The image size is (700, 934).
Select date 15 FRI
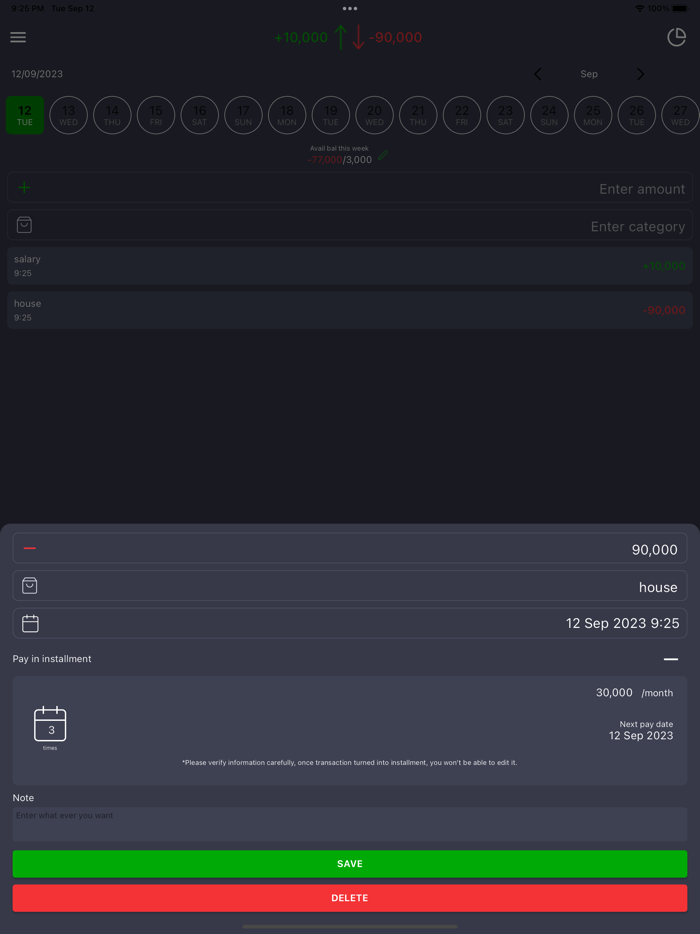pos(156,115)
